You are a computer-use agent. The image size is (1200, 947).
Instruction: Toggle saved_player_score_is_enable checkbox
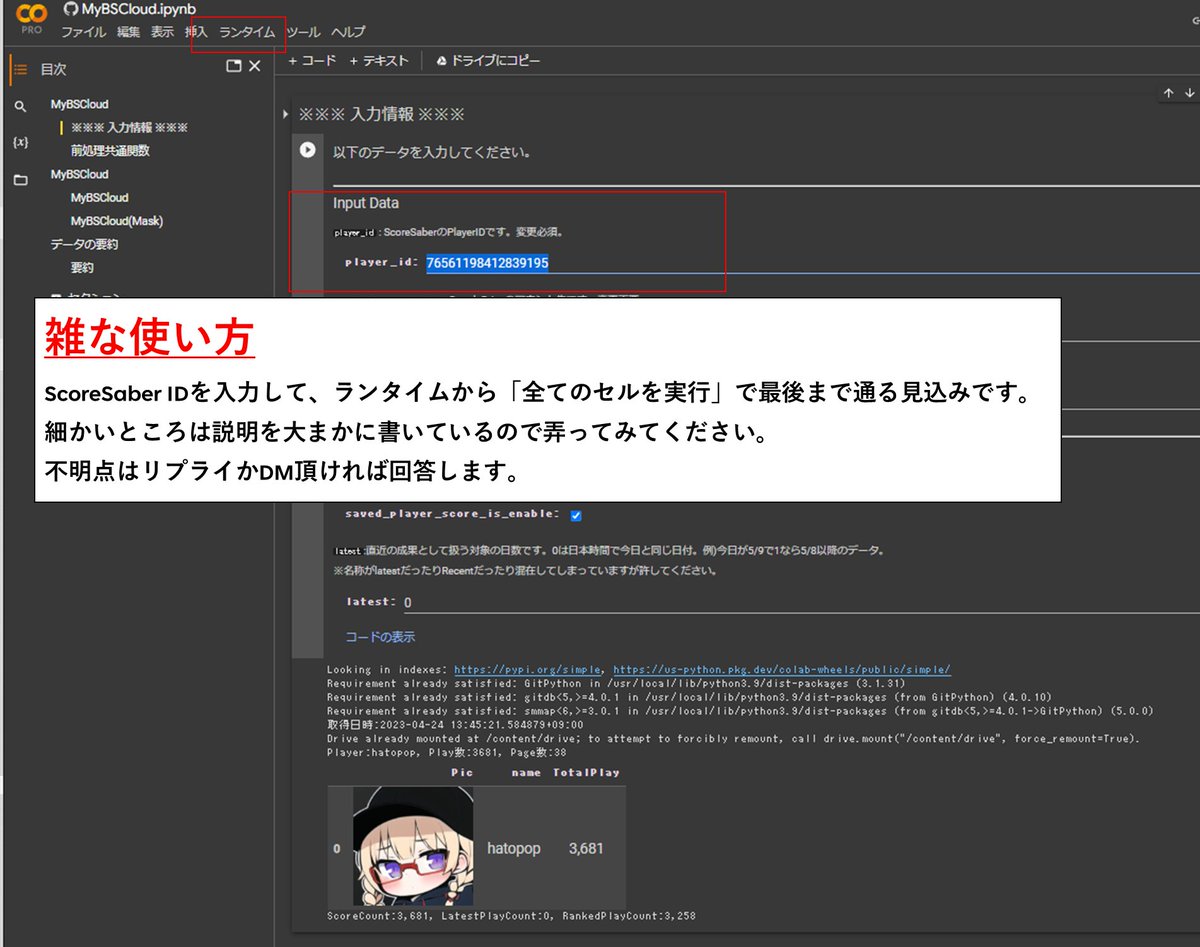[x=576, y=515]
